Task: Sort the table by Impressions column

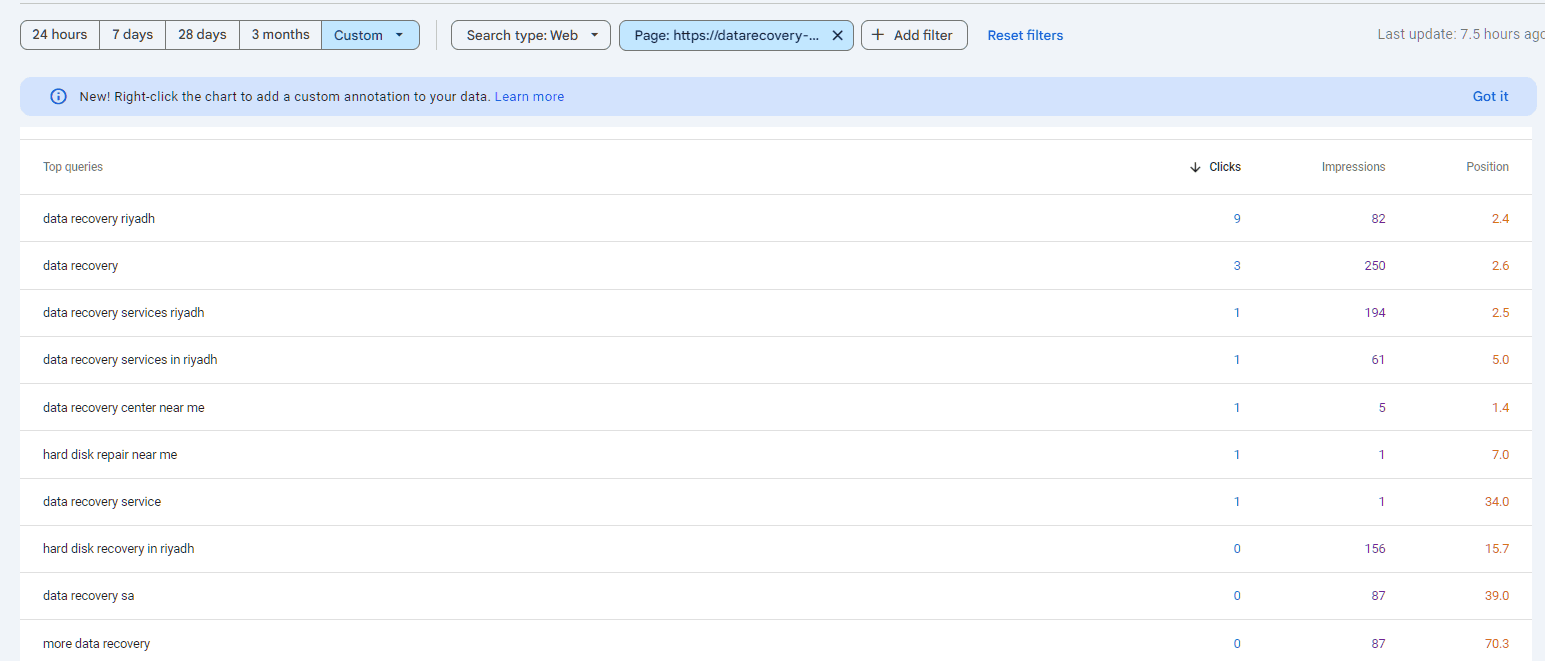Action: point(1353,167)
